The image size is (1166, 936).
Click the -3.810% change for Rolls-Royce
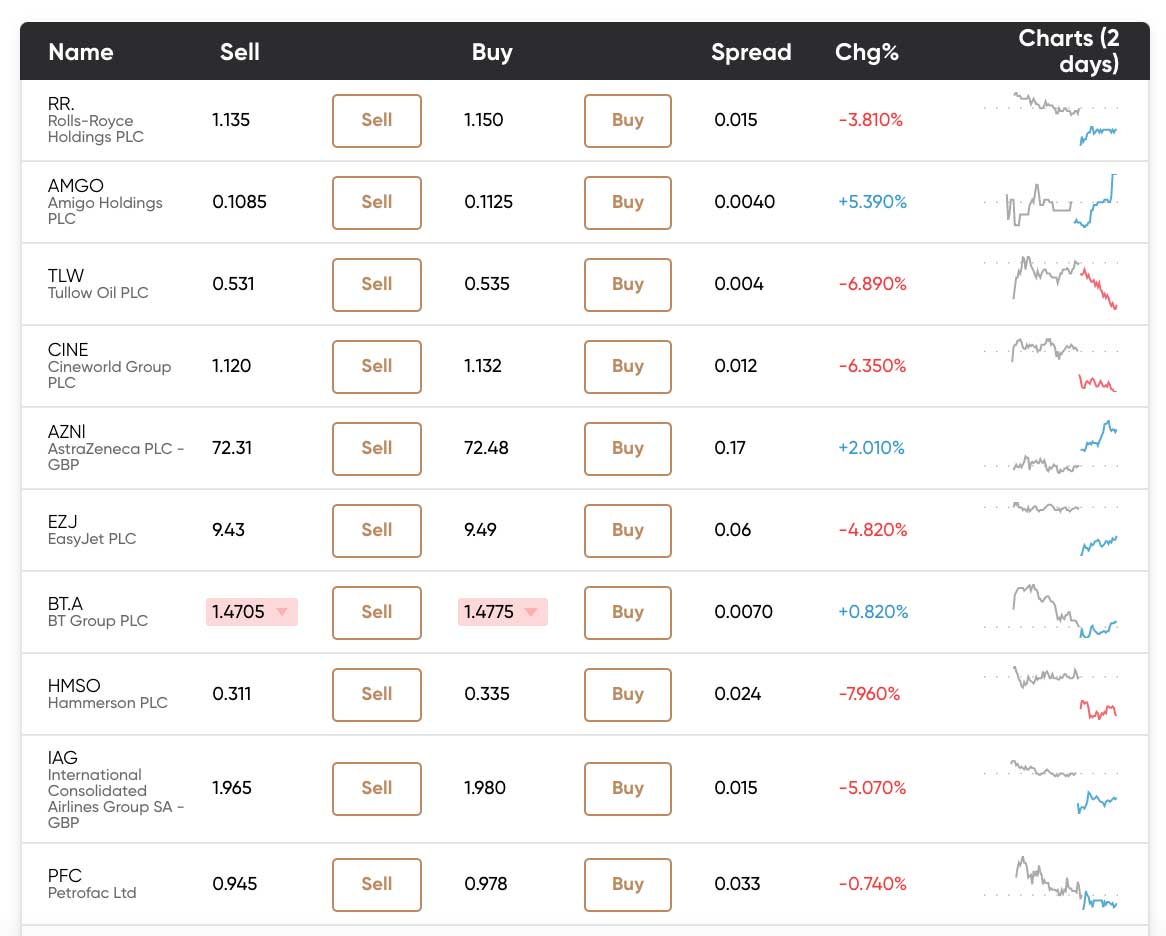871,120
